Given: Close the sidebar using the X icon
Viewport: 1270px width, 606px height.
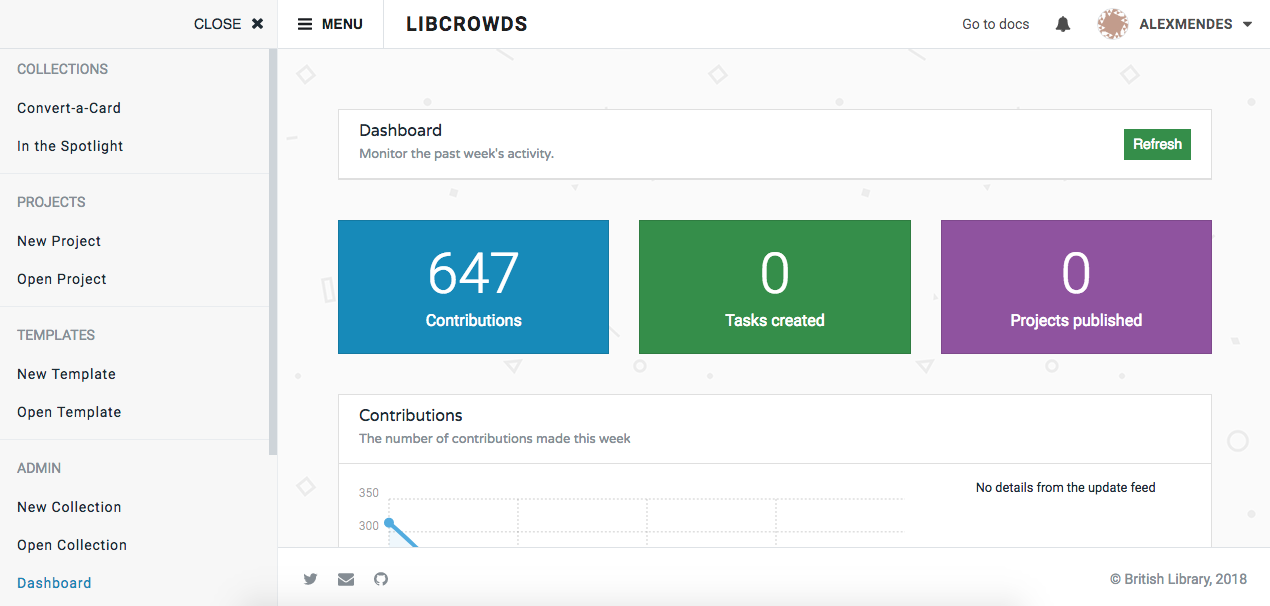Looking at the screenshot, I should pos(257,22).
